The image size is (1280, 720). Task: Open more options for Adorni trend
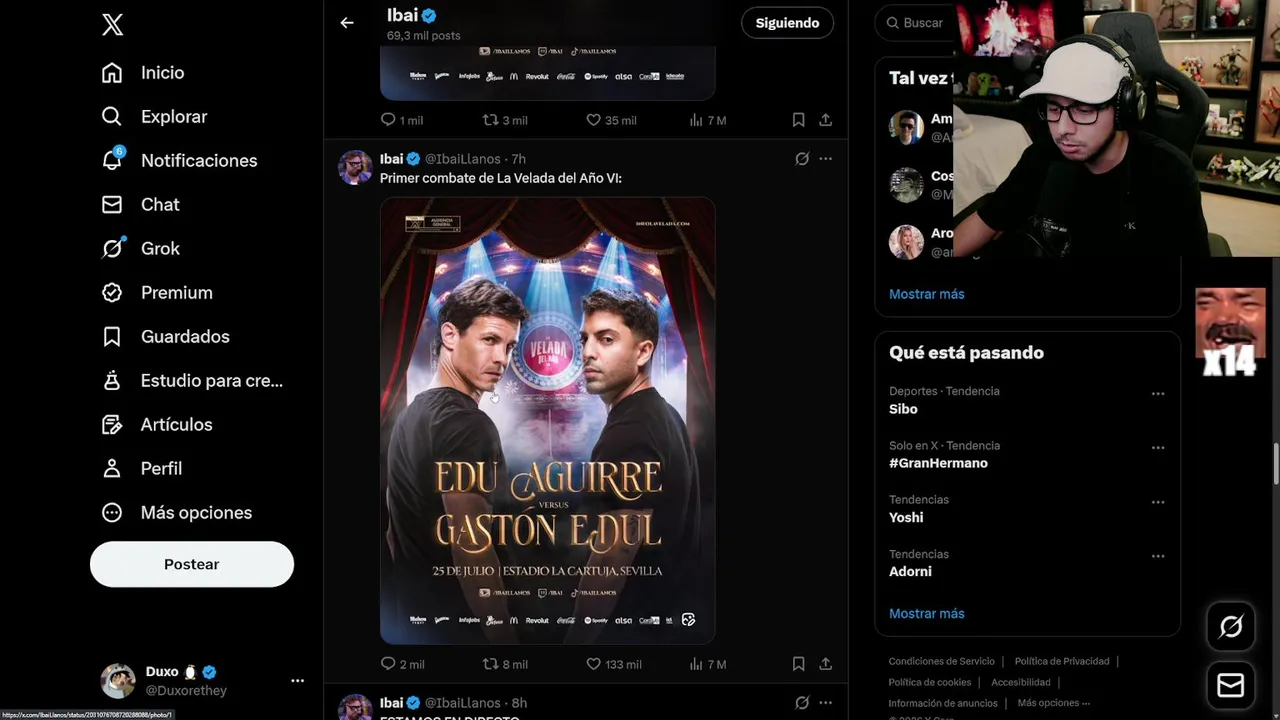tap(1158, 556)
